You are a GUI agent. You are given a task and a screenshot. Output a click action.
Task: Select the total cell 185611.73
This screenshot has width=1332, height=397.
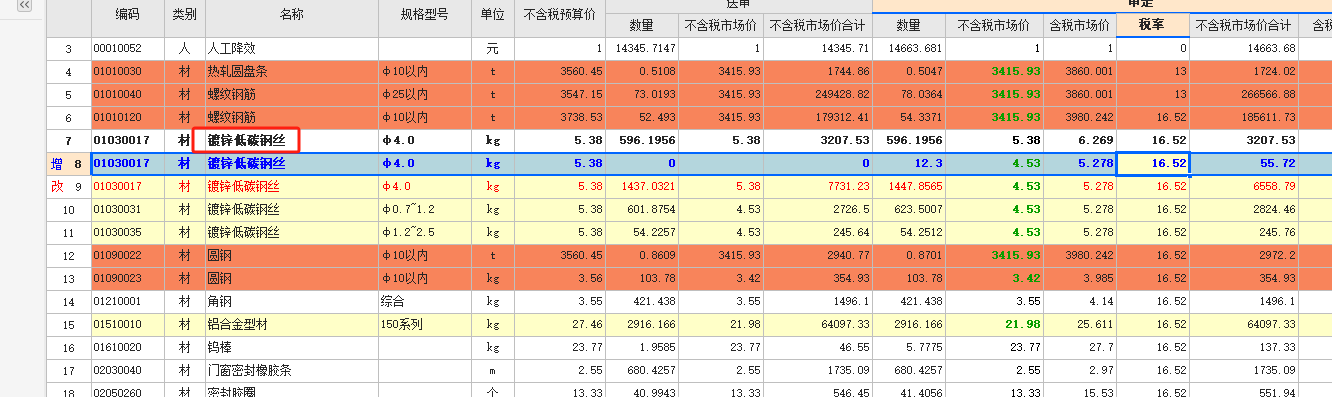pos(1244,117)
